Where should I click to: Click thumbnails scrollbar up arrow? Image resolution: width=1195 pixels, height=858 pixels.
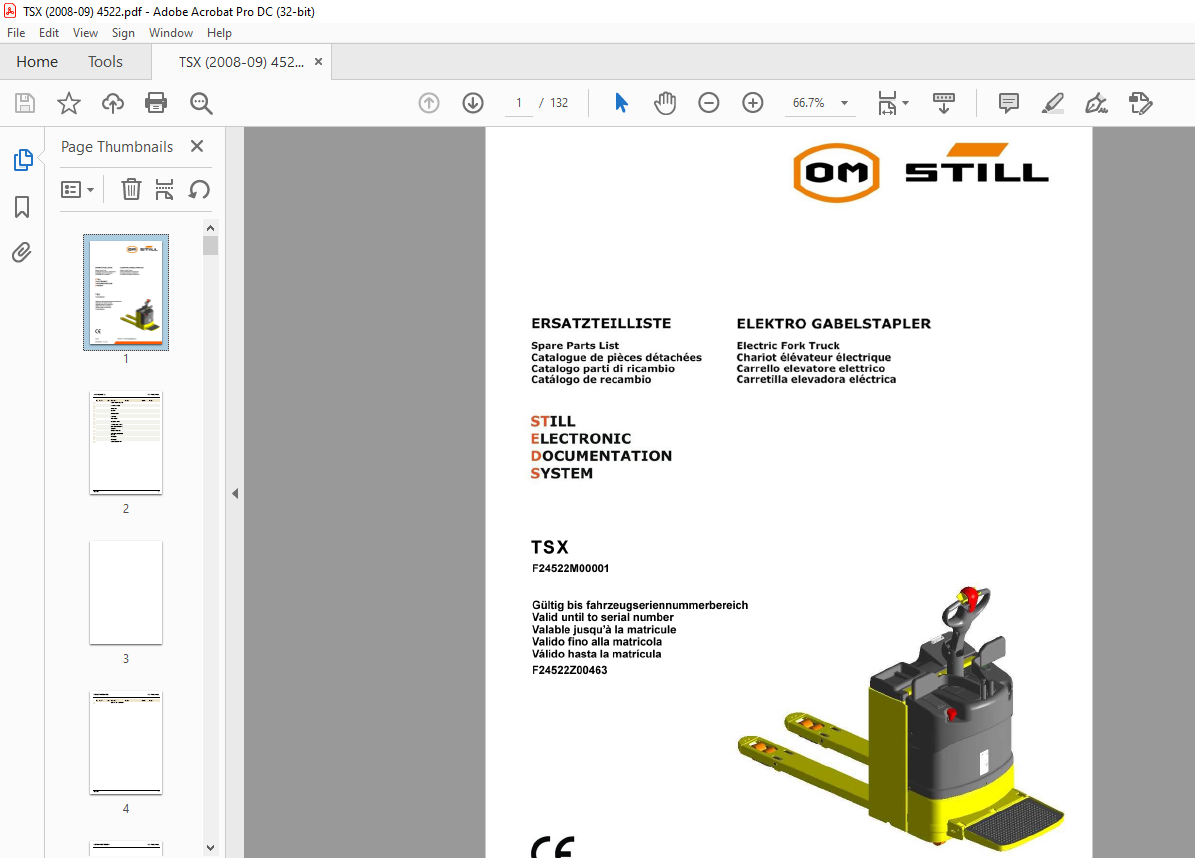[210, 228]
